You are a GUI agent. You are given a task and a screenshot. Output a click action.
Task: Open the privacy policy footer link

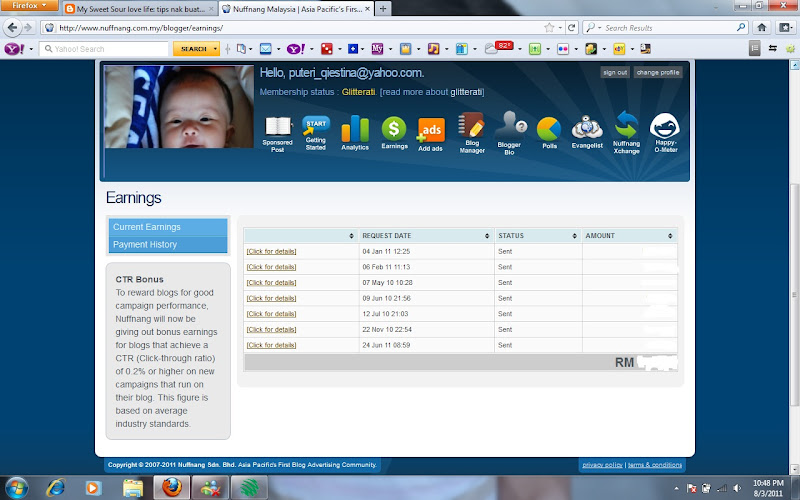click(602, 465)
